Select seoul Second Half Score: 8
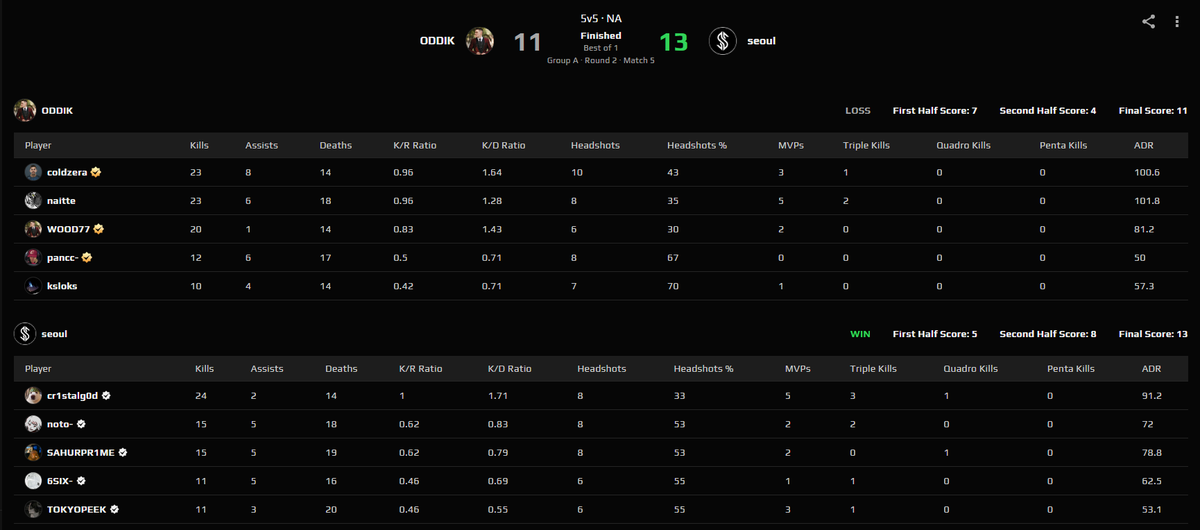This screenshot has width=1200, height=530. (1048, 334)
